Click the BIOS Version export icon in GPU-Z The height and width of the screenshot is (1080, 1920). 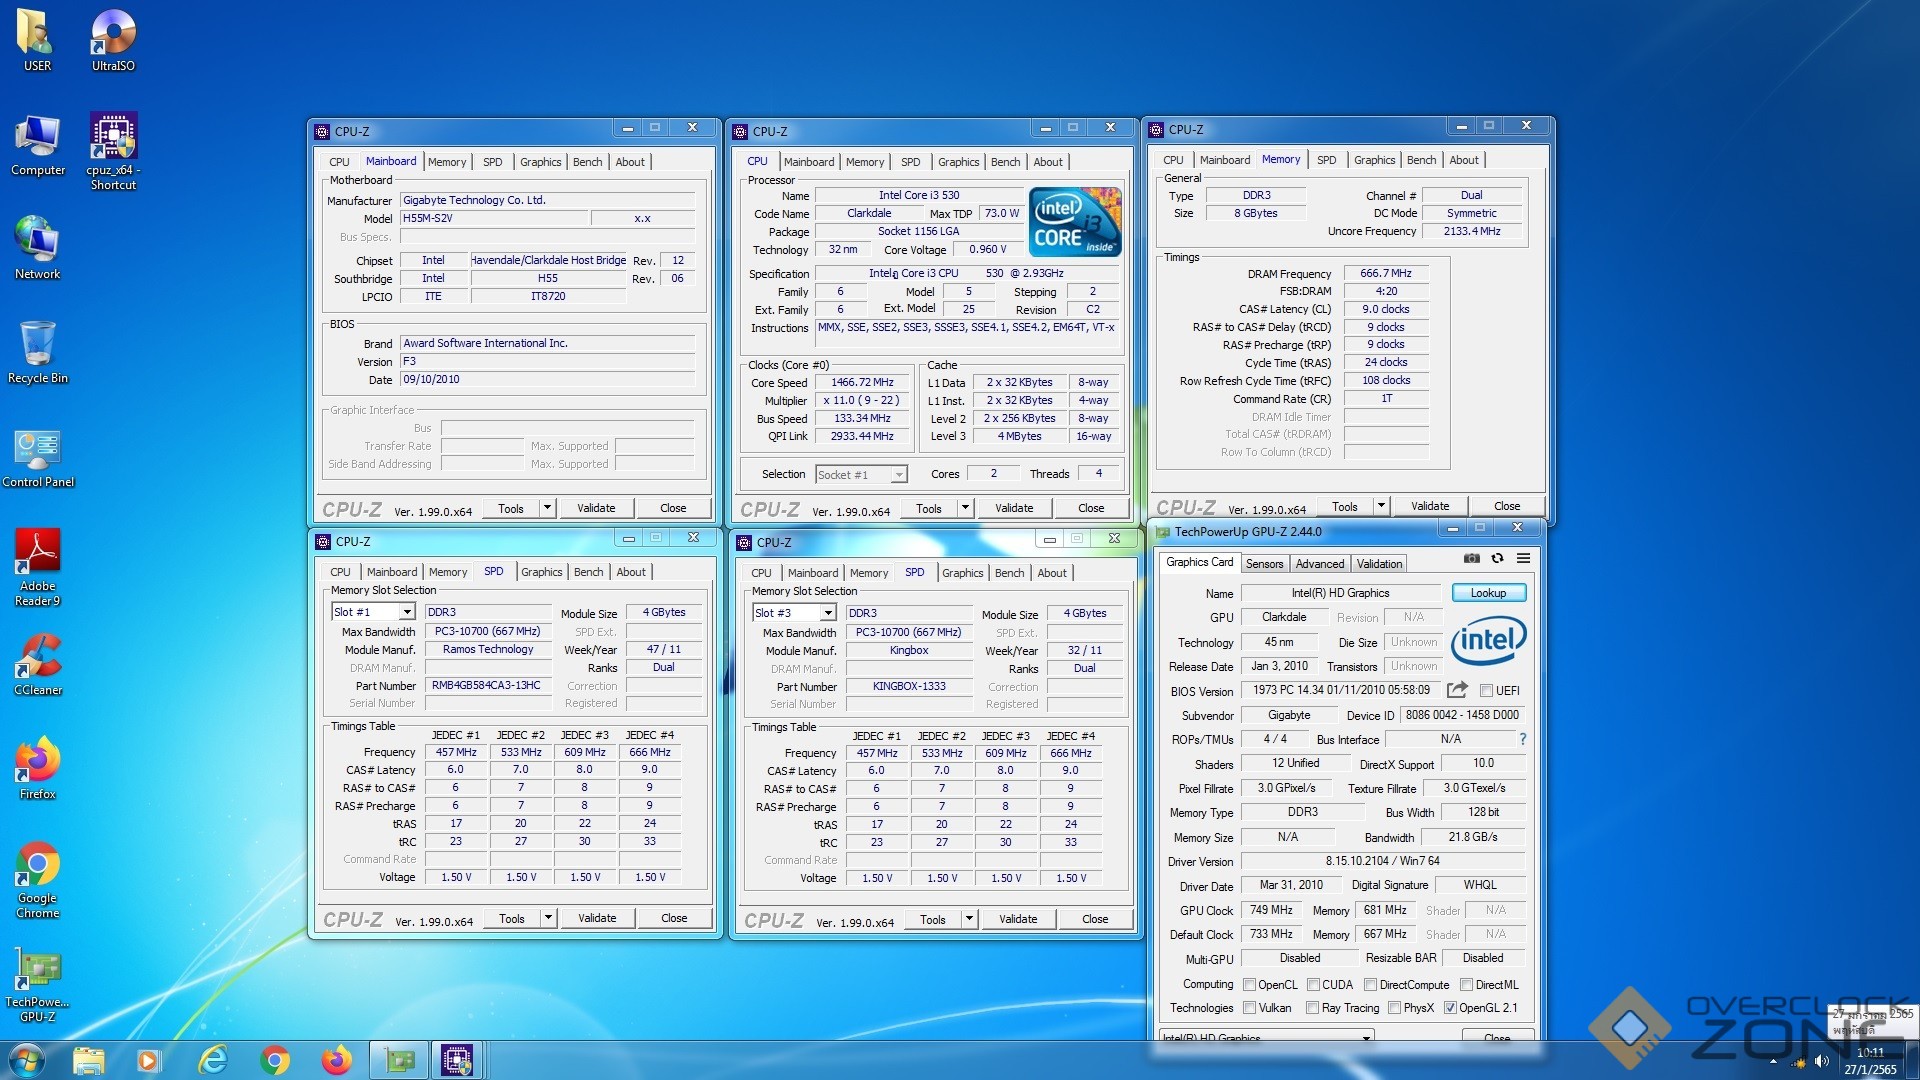coord(1457,690)
